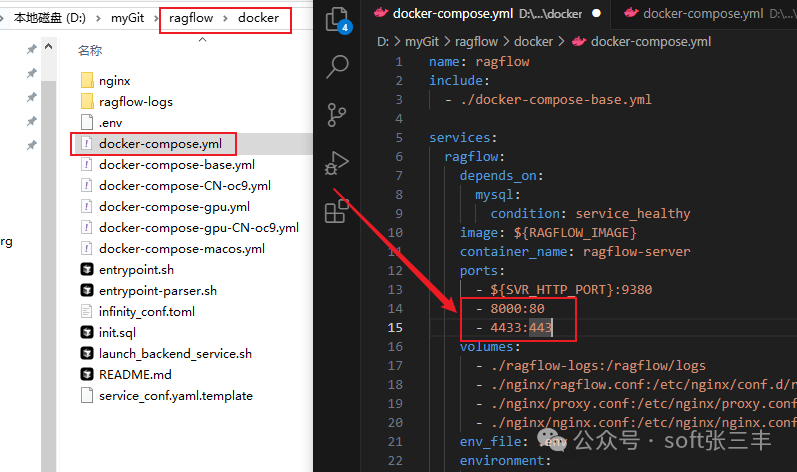Viewport: 797px width, 472px height.
Task: Click the docker-compose-gpu-CN-oc9.yml file icon
Action: point(87,228)
